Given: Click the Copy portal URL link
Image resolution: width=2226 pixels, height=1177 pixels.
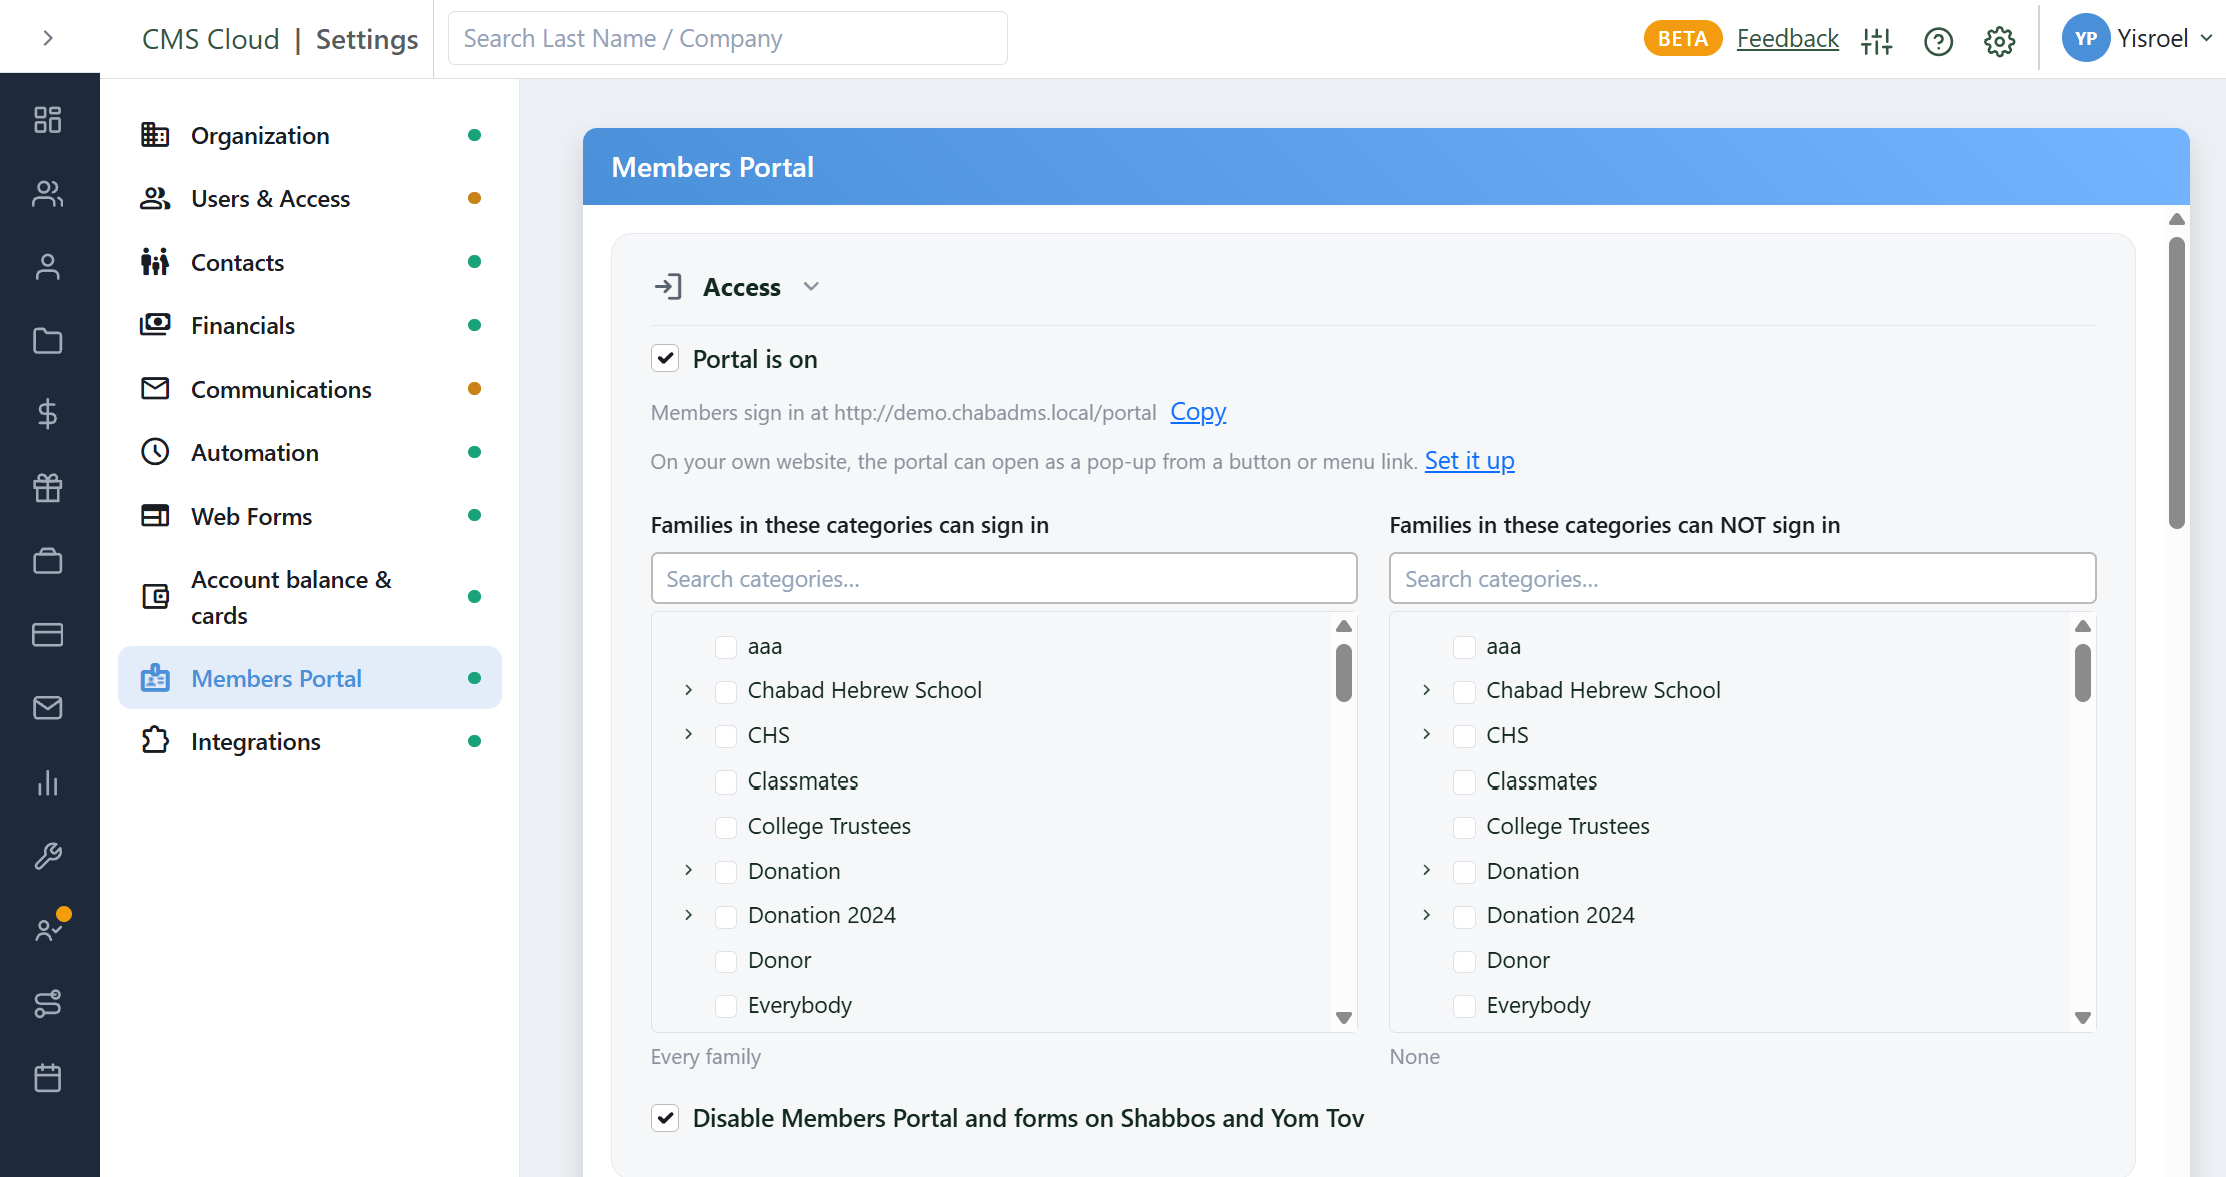Looking at the screenshot, I should click(1198, 411).
